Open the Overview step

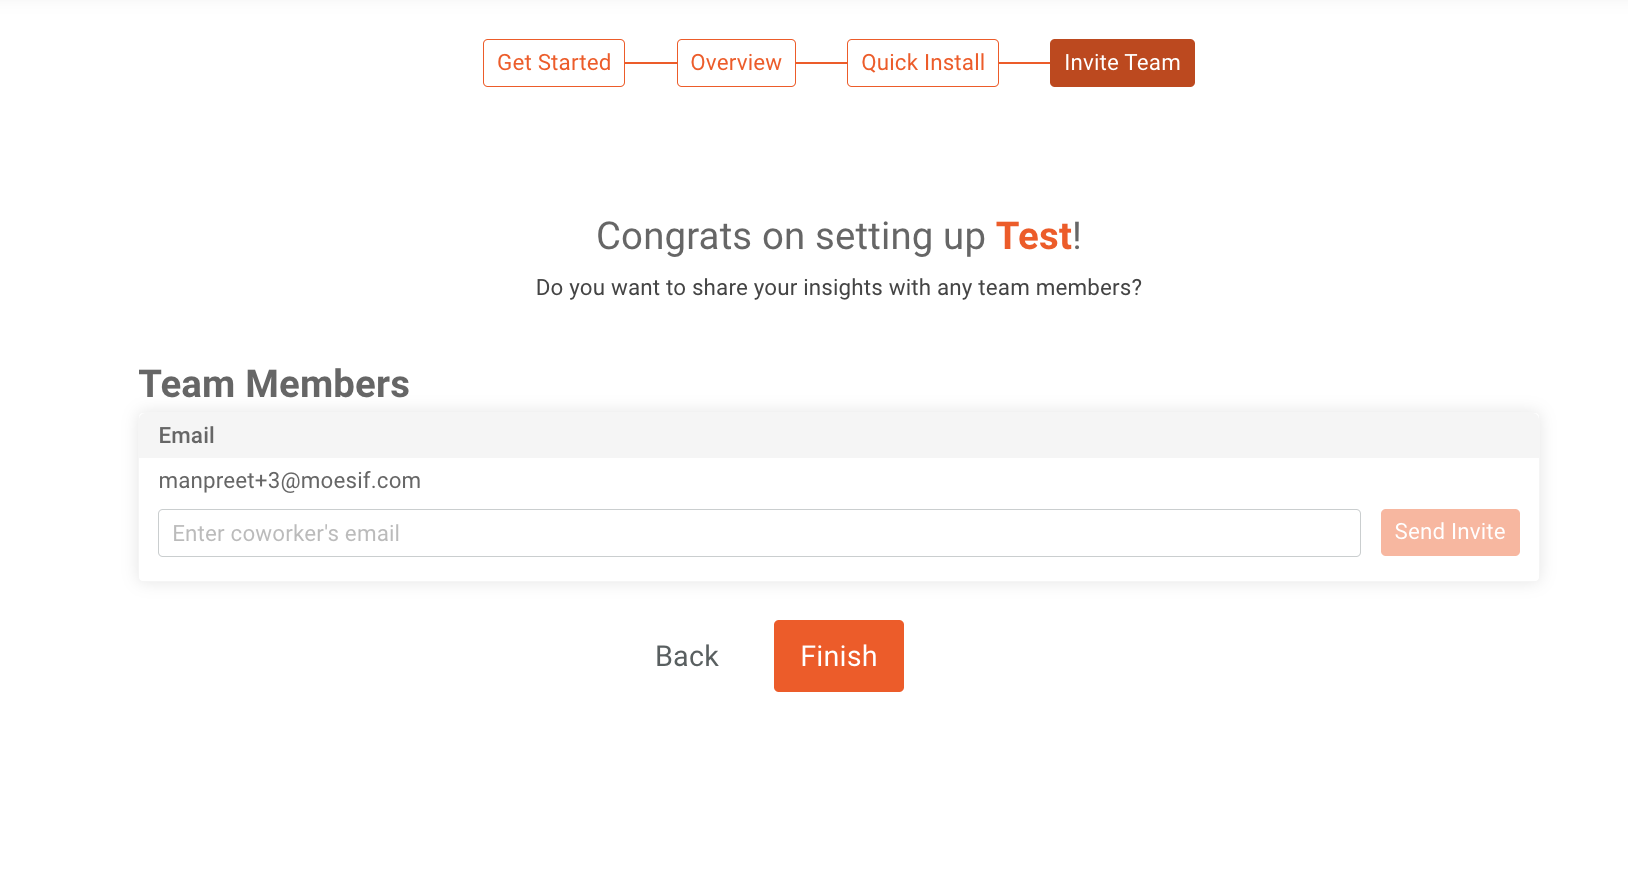point(736,63)
